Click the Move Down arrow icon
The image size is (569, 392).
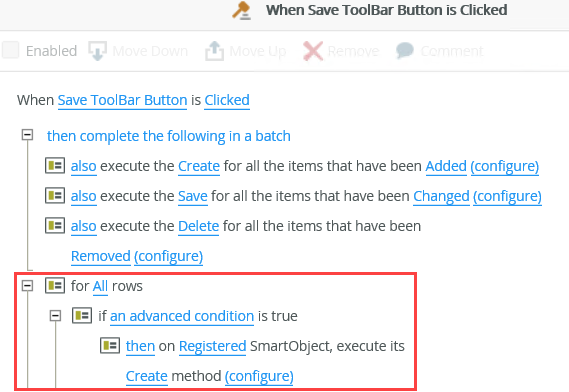[x=98, y=51]
